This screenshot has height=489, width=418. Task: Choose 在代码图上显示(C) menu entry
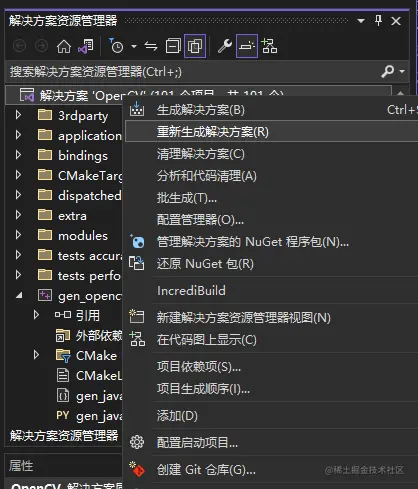tap(271, 340)
